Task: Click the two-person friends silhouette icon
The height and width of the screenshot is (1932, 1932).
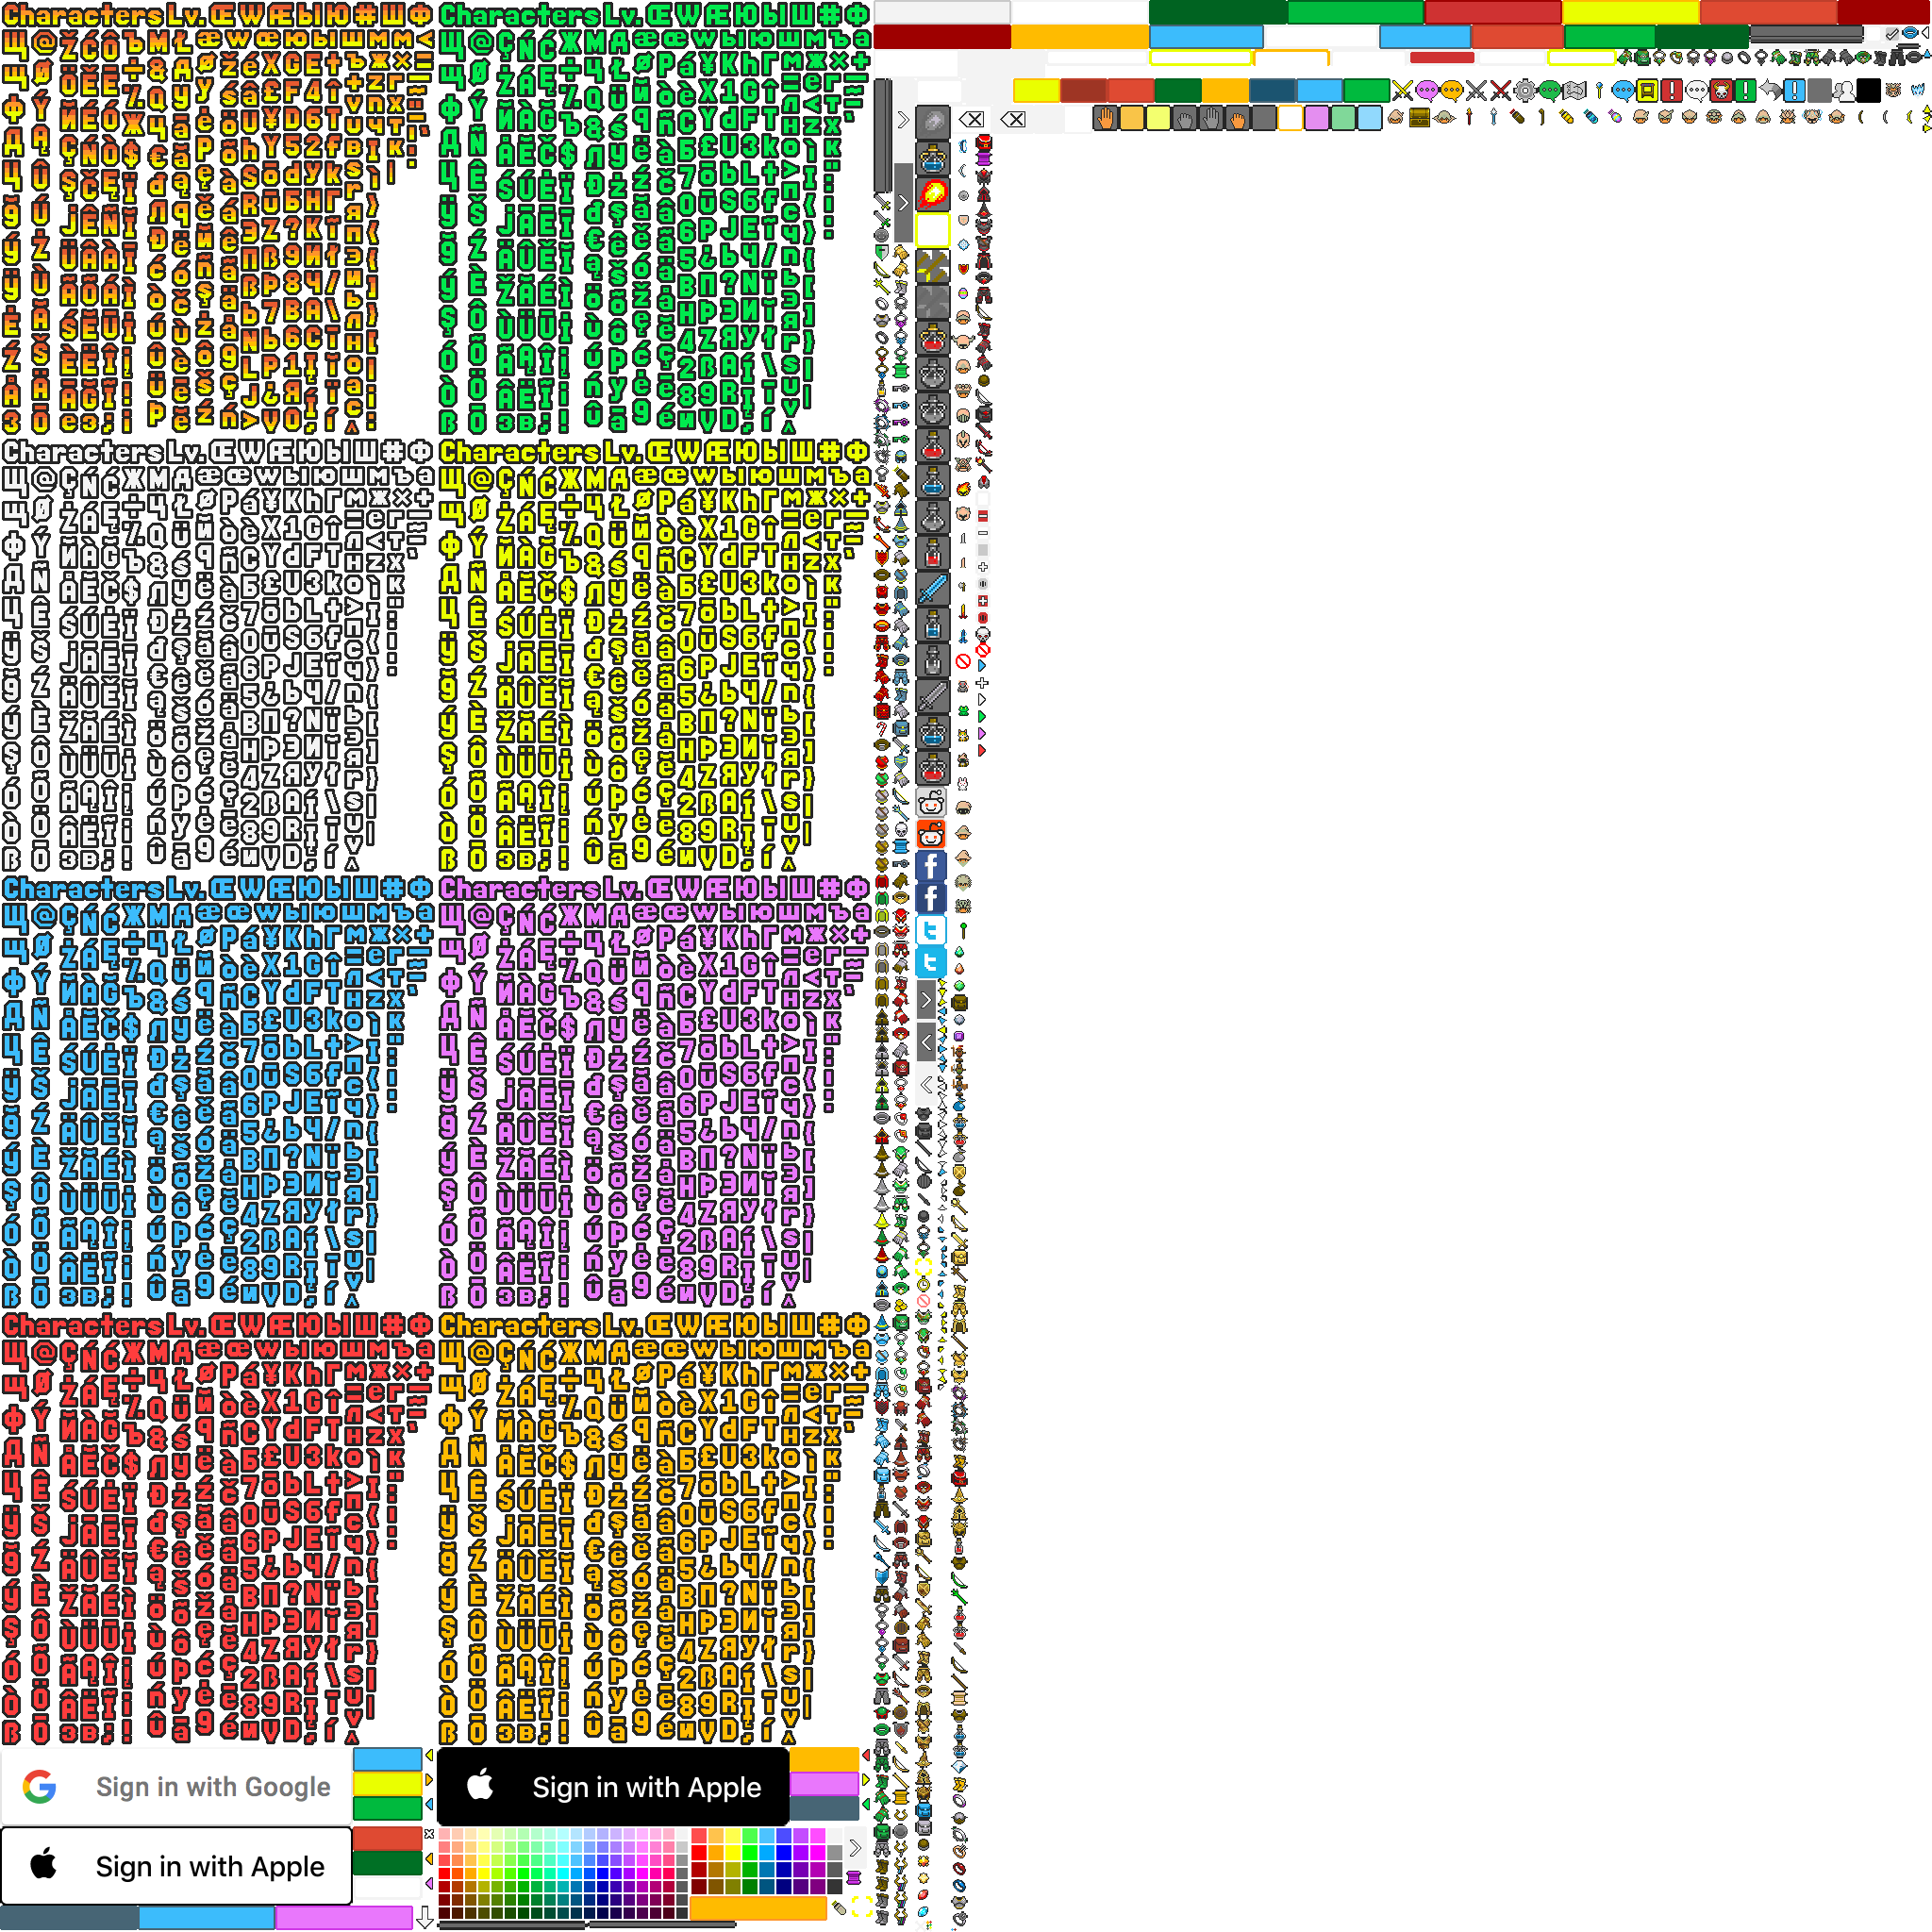Action: 1843,91
